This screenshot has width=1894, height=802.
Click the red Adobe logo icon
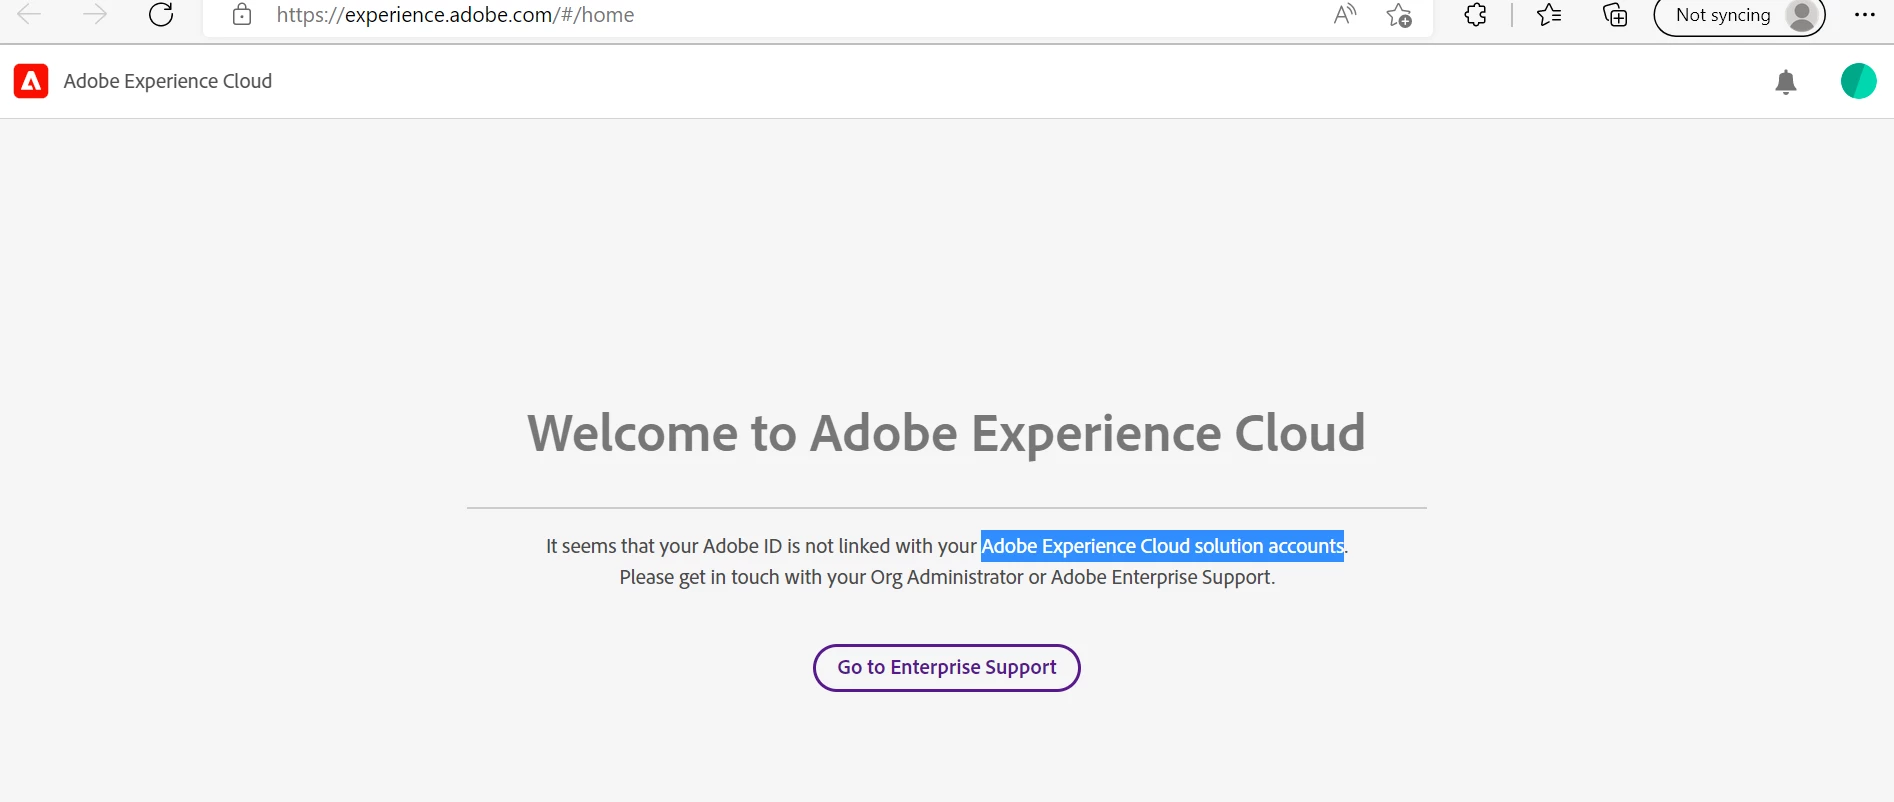pos(31,81)
